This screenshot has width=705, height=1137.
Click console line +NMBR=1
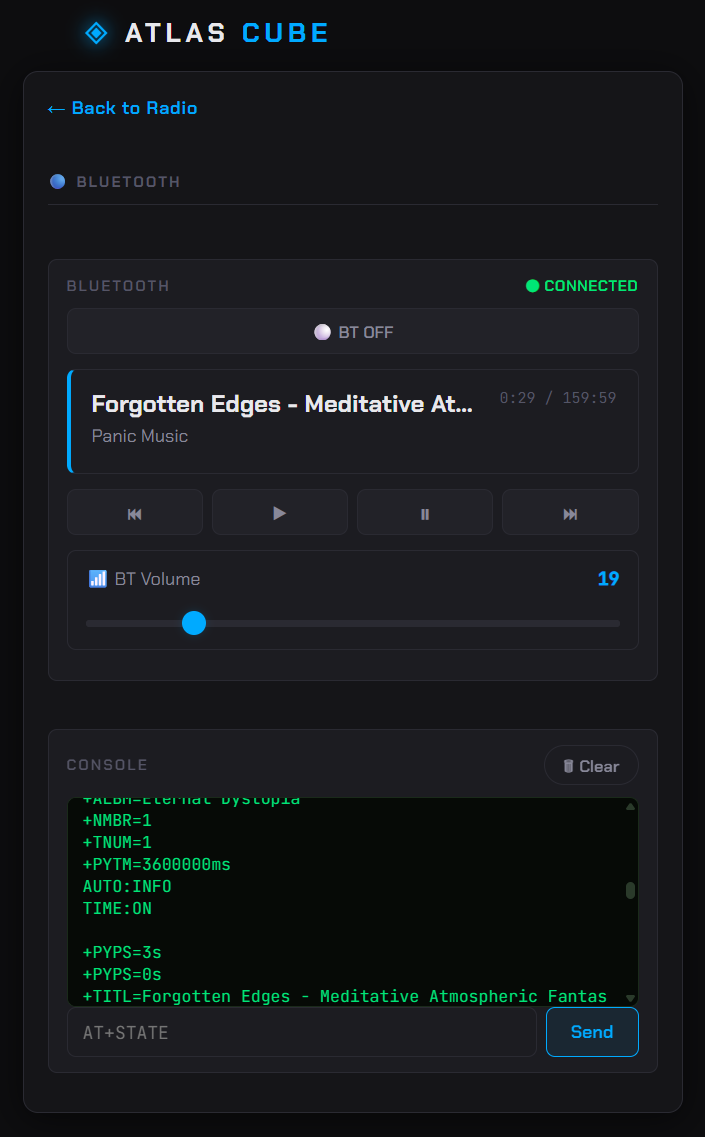point(117,820)
